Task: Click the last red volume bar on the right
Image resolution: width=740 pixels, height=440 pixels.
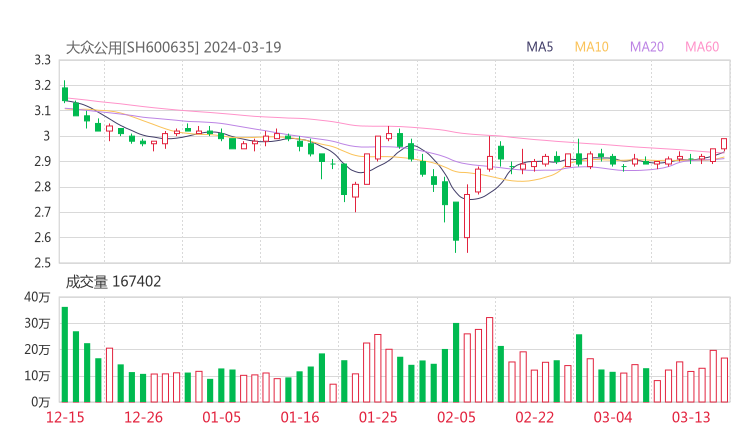Action: pyautogui.click(x=724, y=380)
